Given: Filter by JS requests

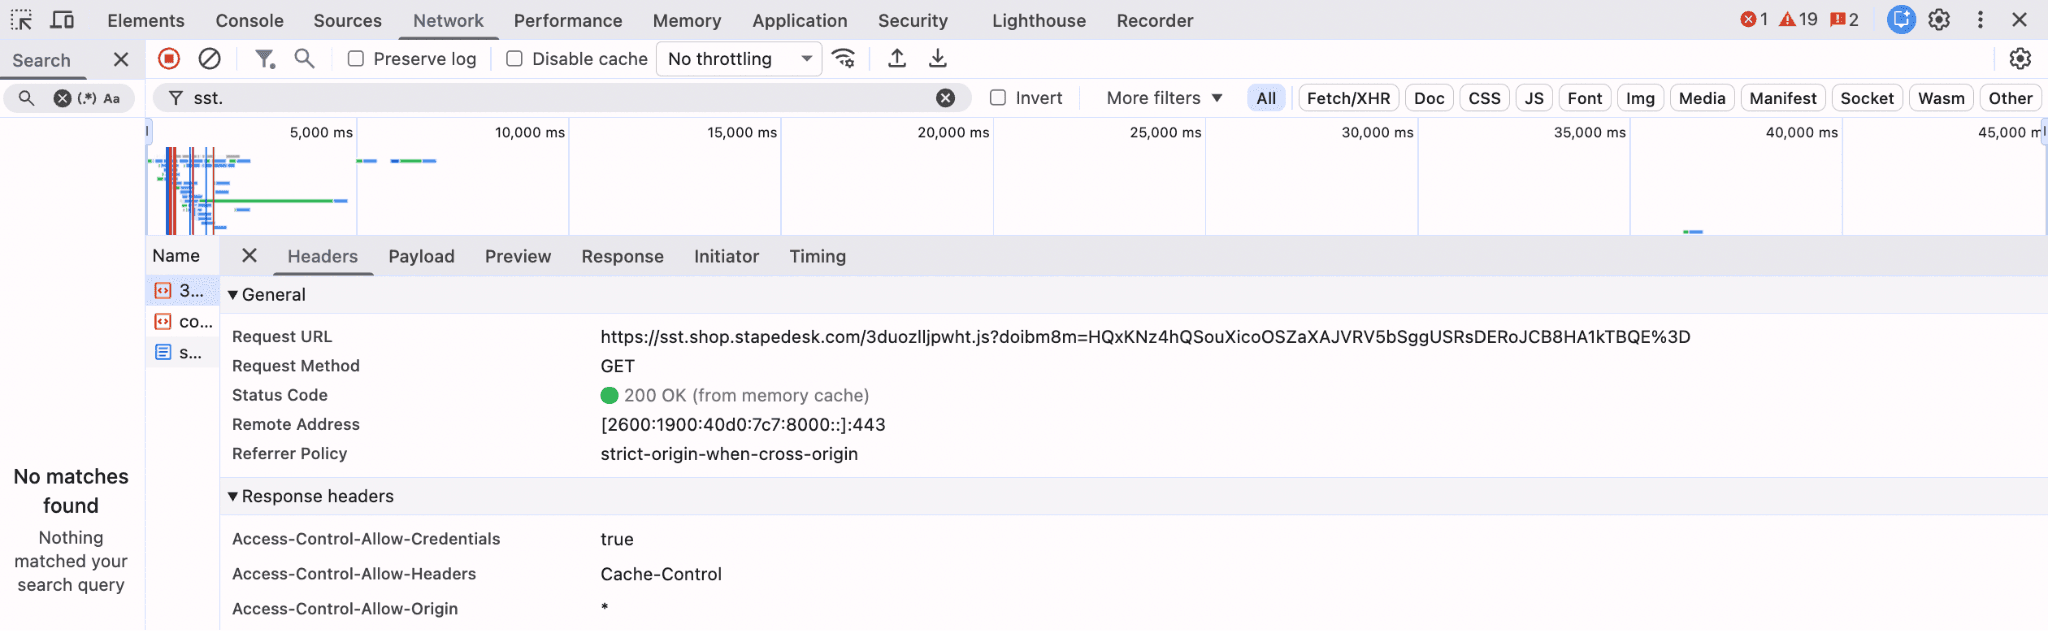Looking at the screenshot, I should 1534,98.
